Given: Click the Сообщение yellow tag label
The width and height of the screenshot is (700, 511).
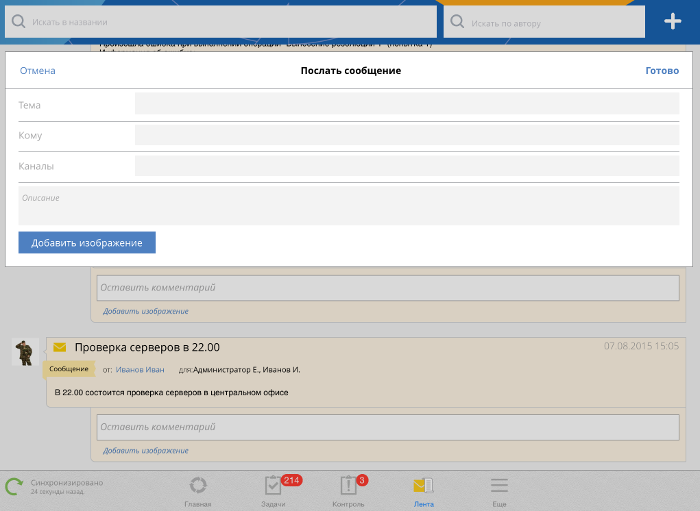Looking at the screenshot, I should click(69, 369).
